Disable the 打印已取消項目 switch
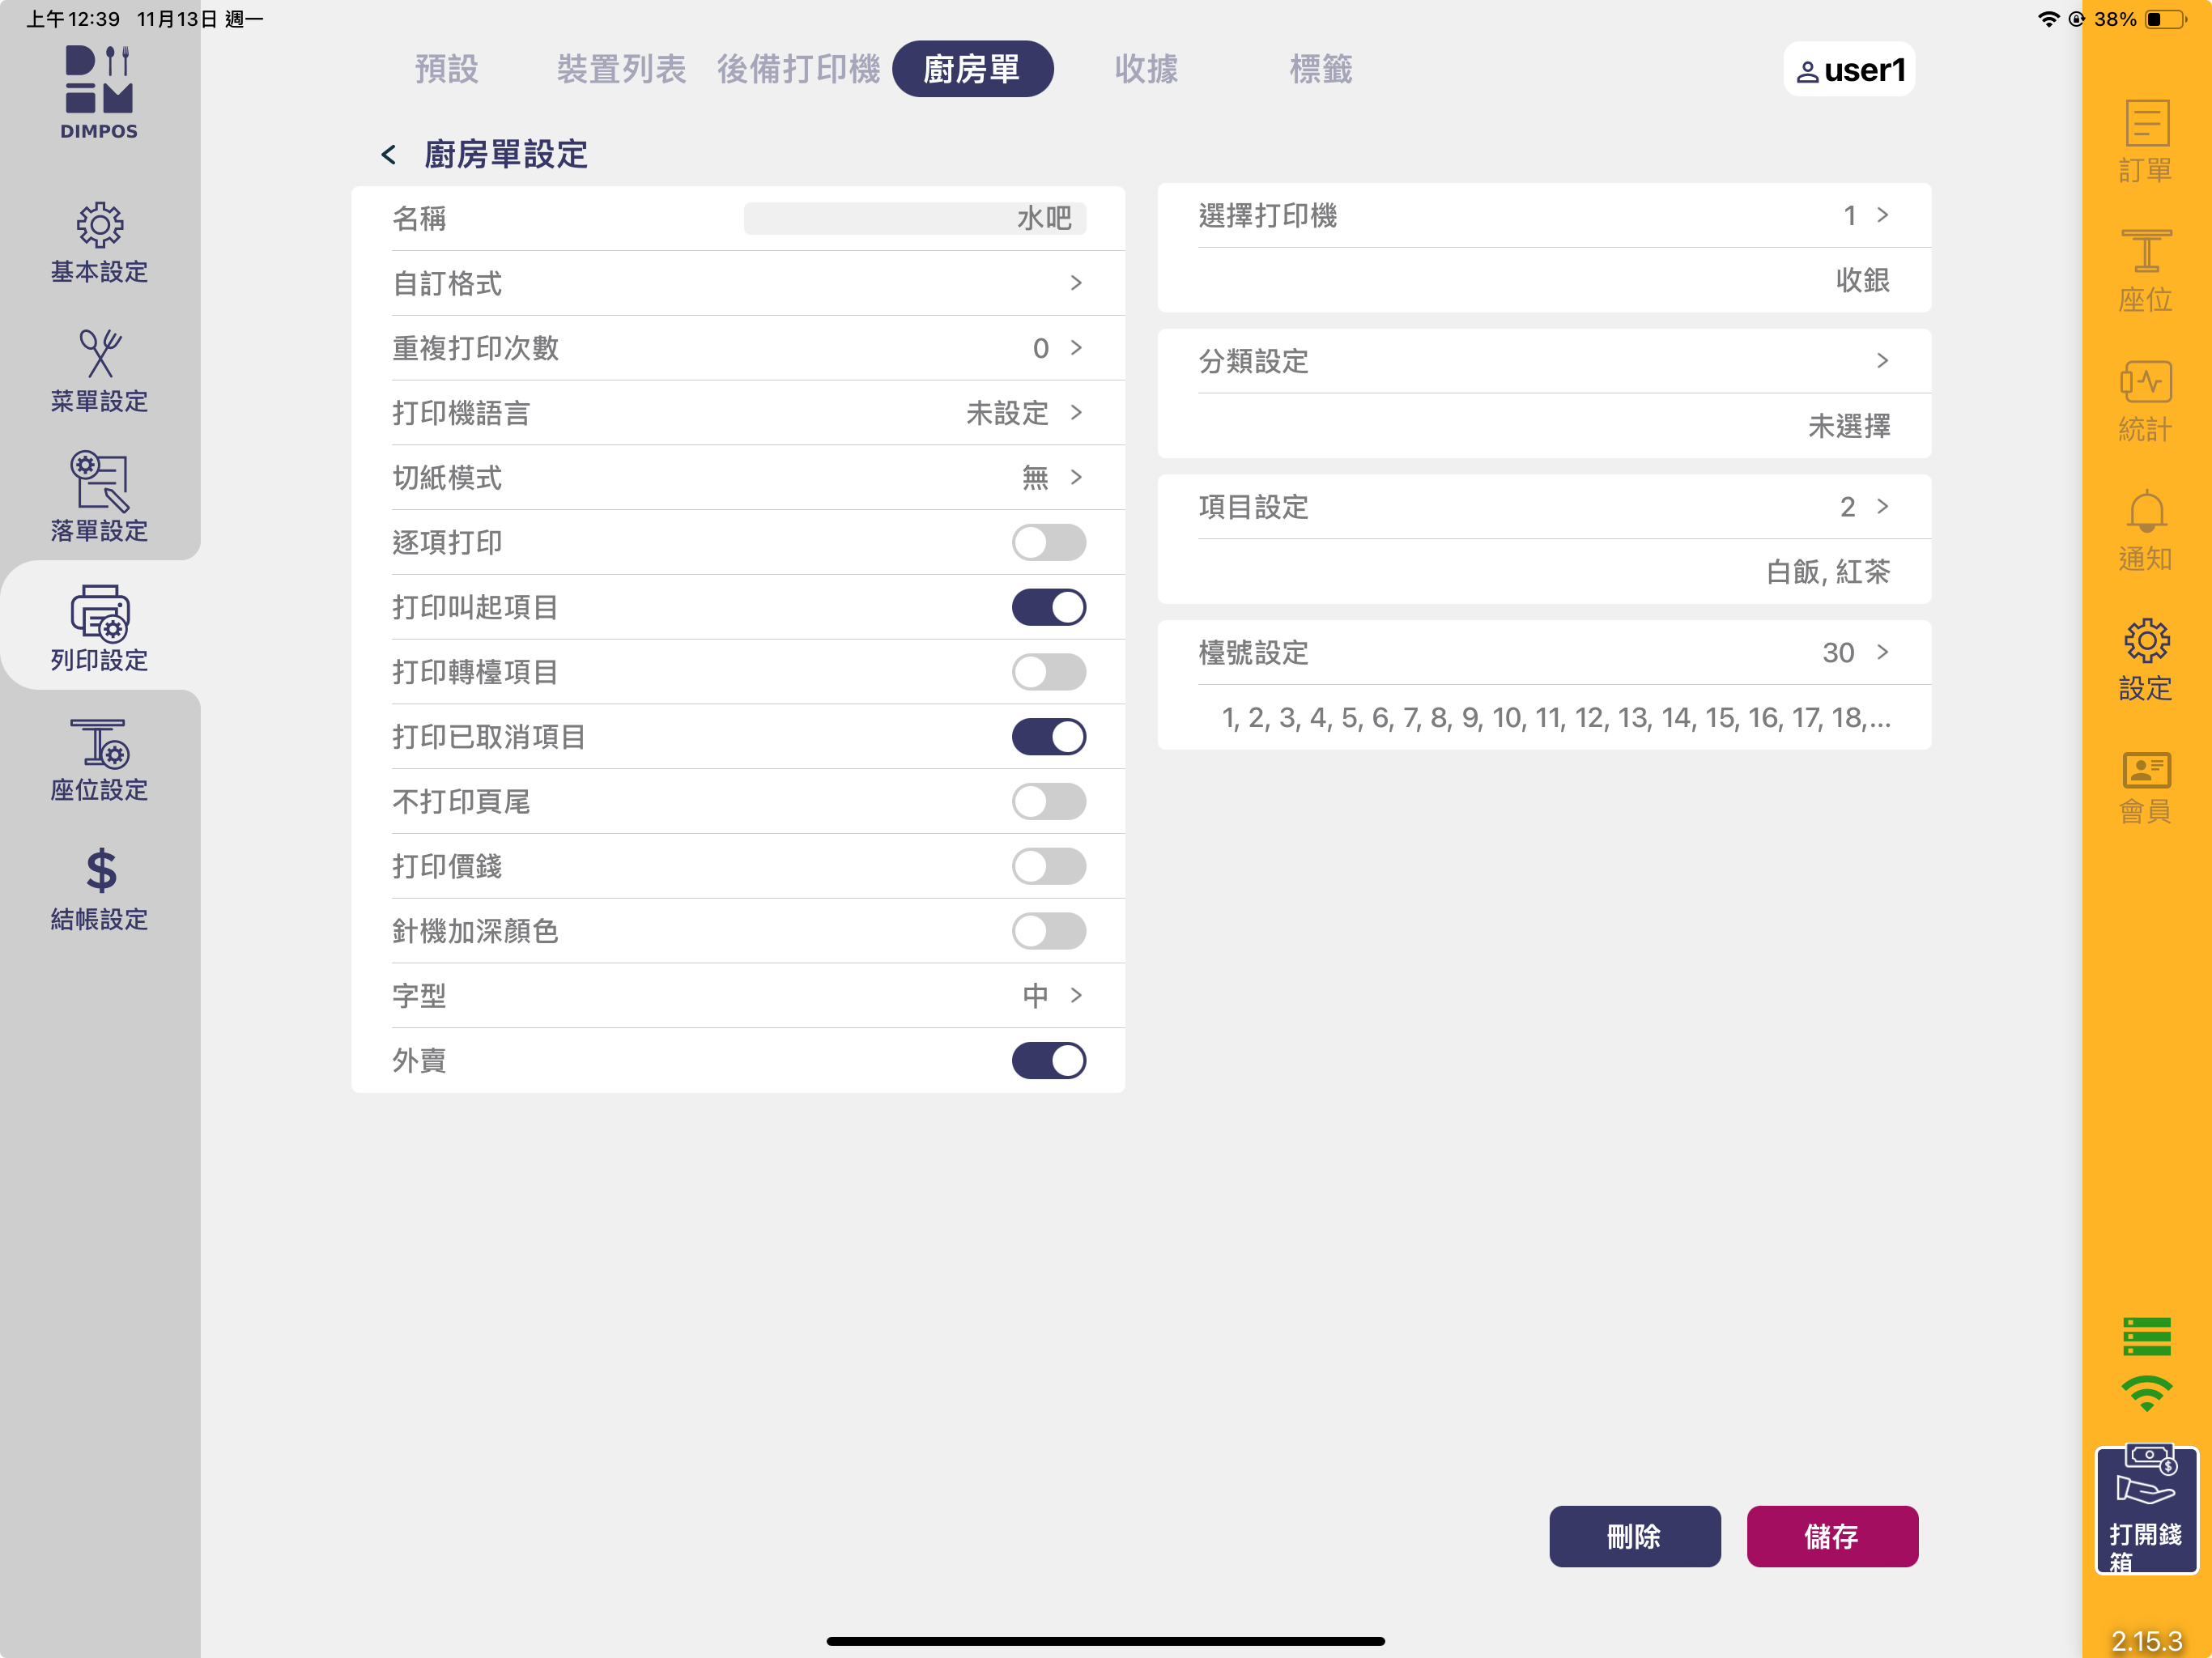 (1048, 737)
